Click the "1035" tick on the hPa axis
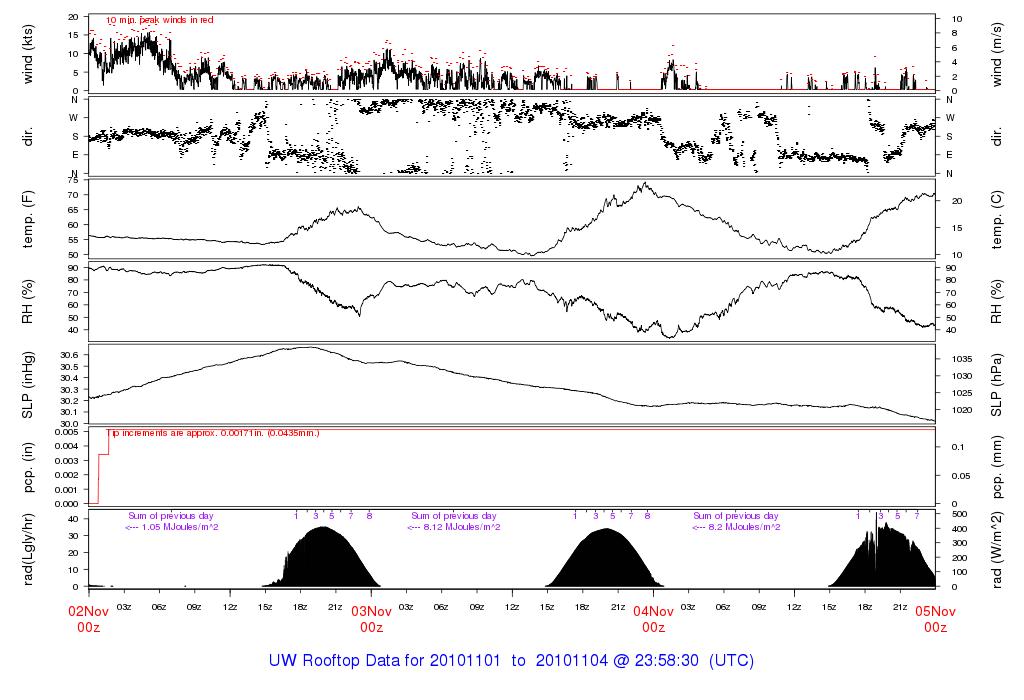The width and height of the screenshot is (1024, 700). click(962, 359)
